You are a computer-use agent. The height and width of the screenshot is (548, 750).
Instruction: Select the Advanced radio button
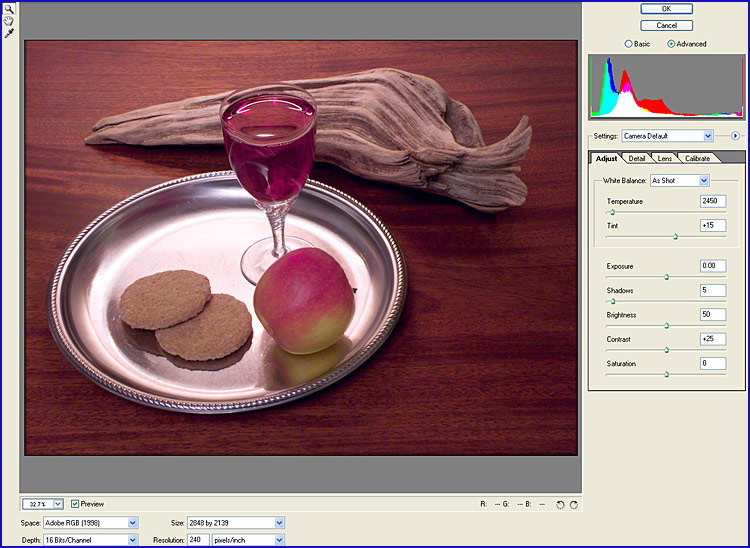[x=671, y=44]
